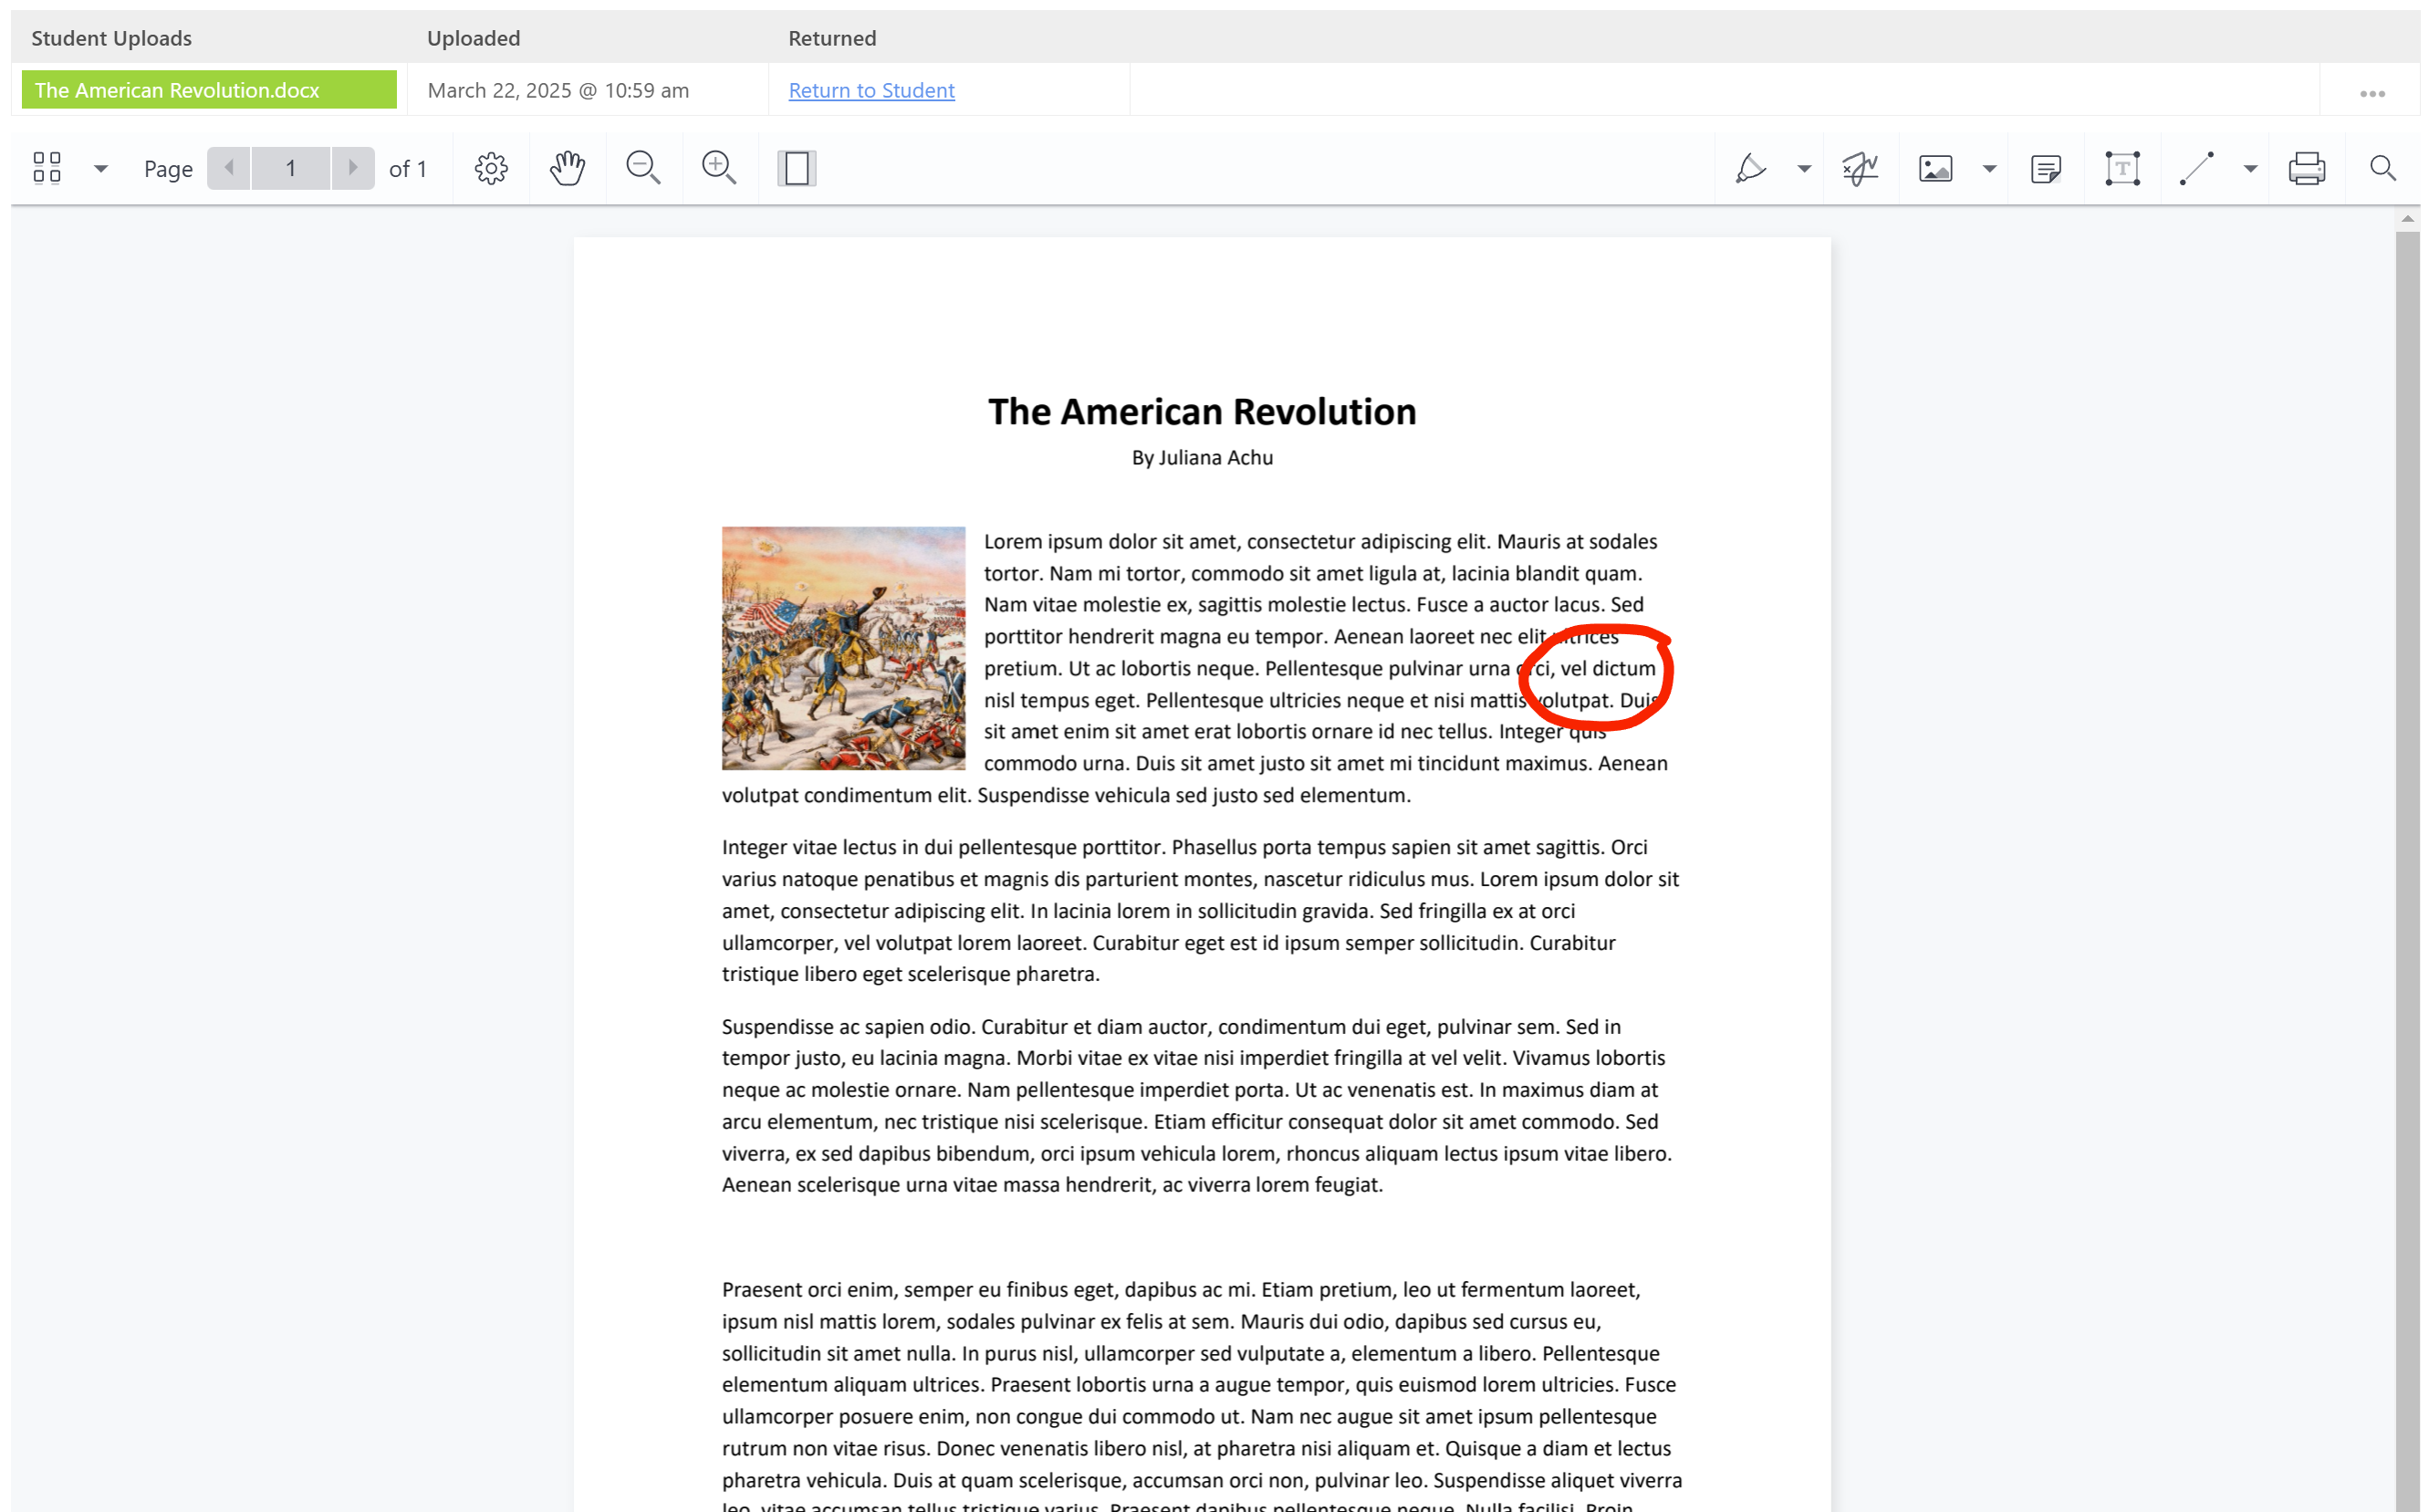Click the page number input field
Screen dimensions: 2429x1512
(x=290, y=168)
